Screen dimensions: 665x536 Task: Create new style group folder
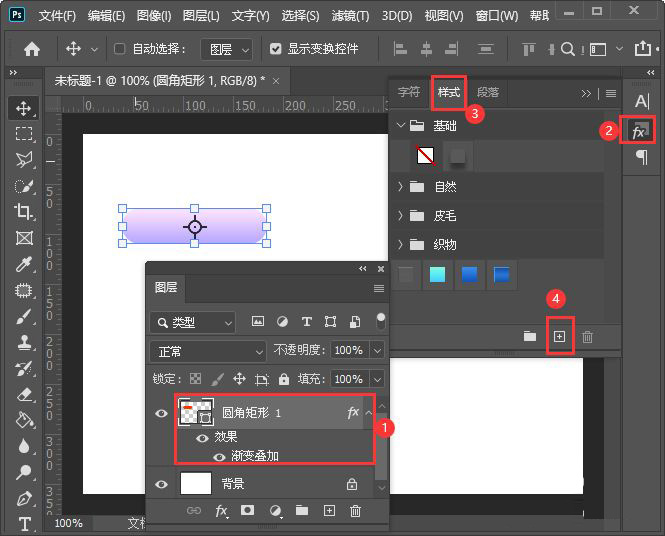529,336
